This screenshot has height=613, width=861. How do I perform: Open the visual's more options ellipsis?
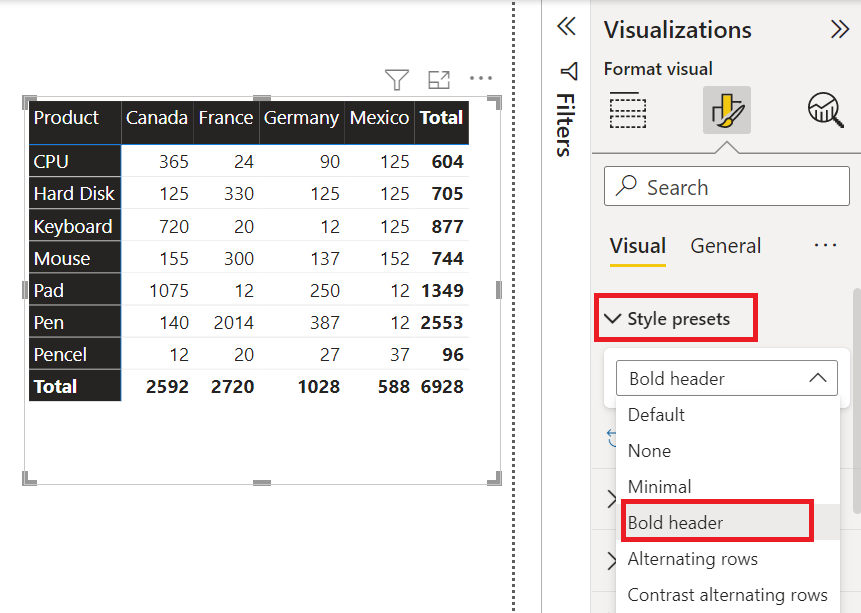481,79
